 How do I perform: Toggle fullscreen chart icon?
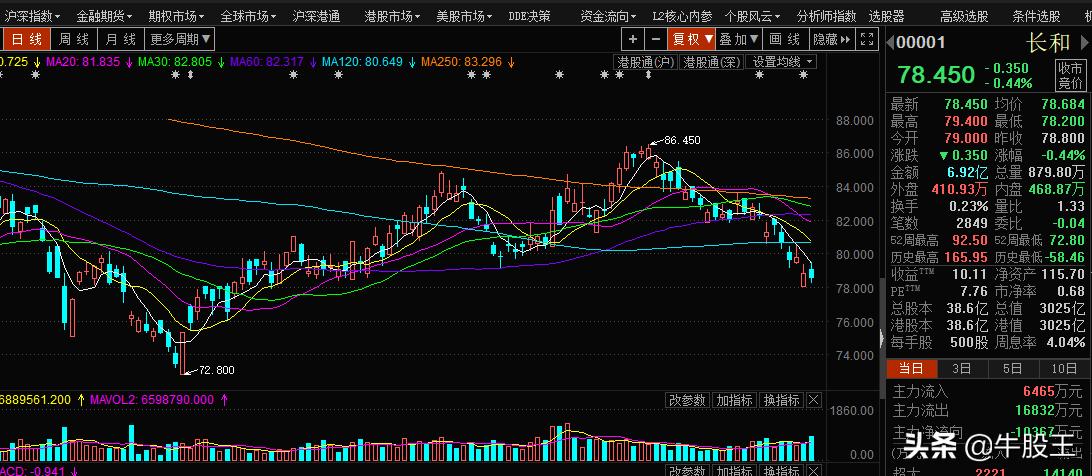867,39
